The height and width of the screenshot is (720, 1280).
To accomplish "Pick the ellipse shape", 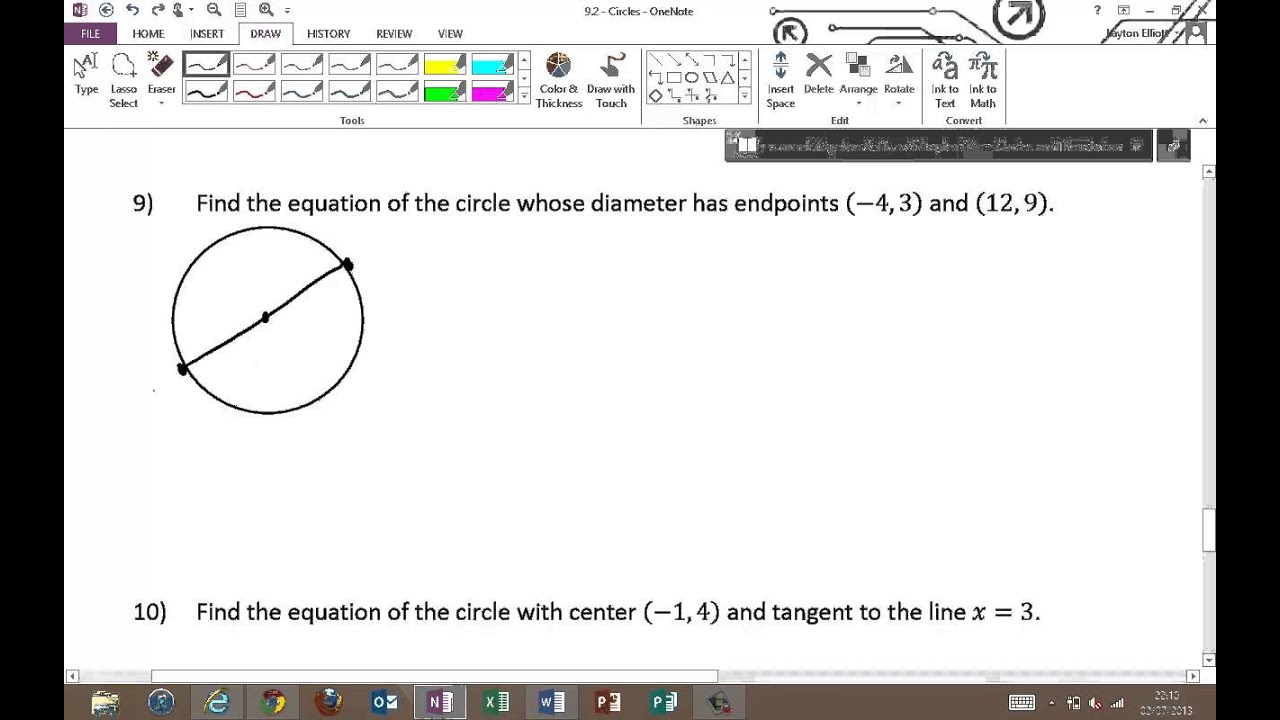I will [692, 78].
